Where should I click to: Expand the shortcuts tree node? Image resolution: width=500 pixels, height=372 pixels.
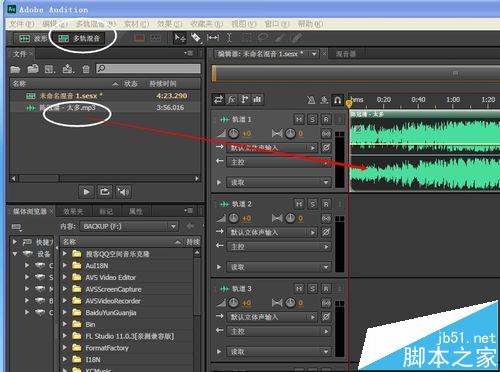[x=14, y=242]
